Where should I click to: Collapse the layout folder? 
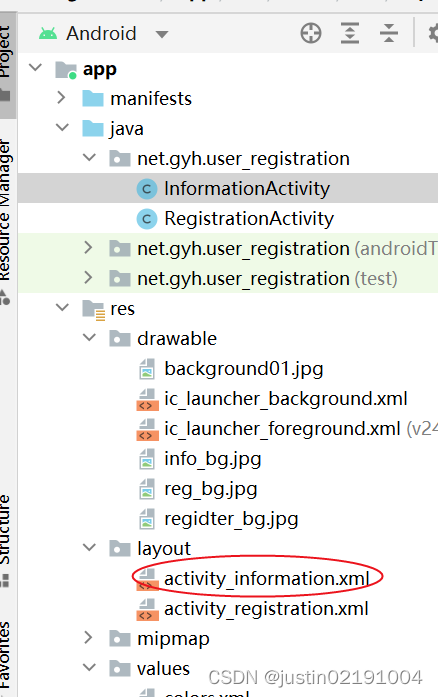[x=89, y=548]
